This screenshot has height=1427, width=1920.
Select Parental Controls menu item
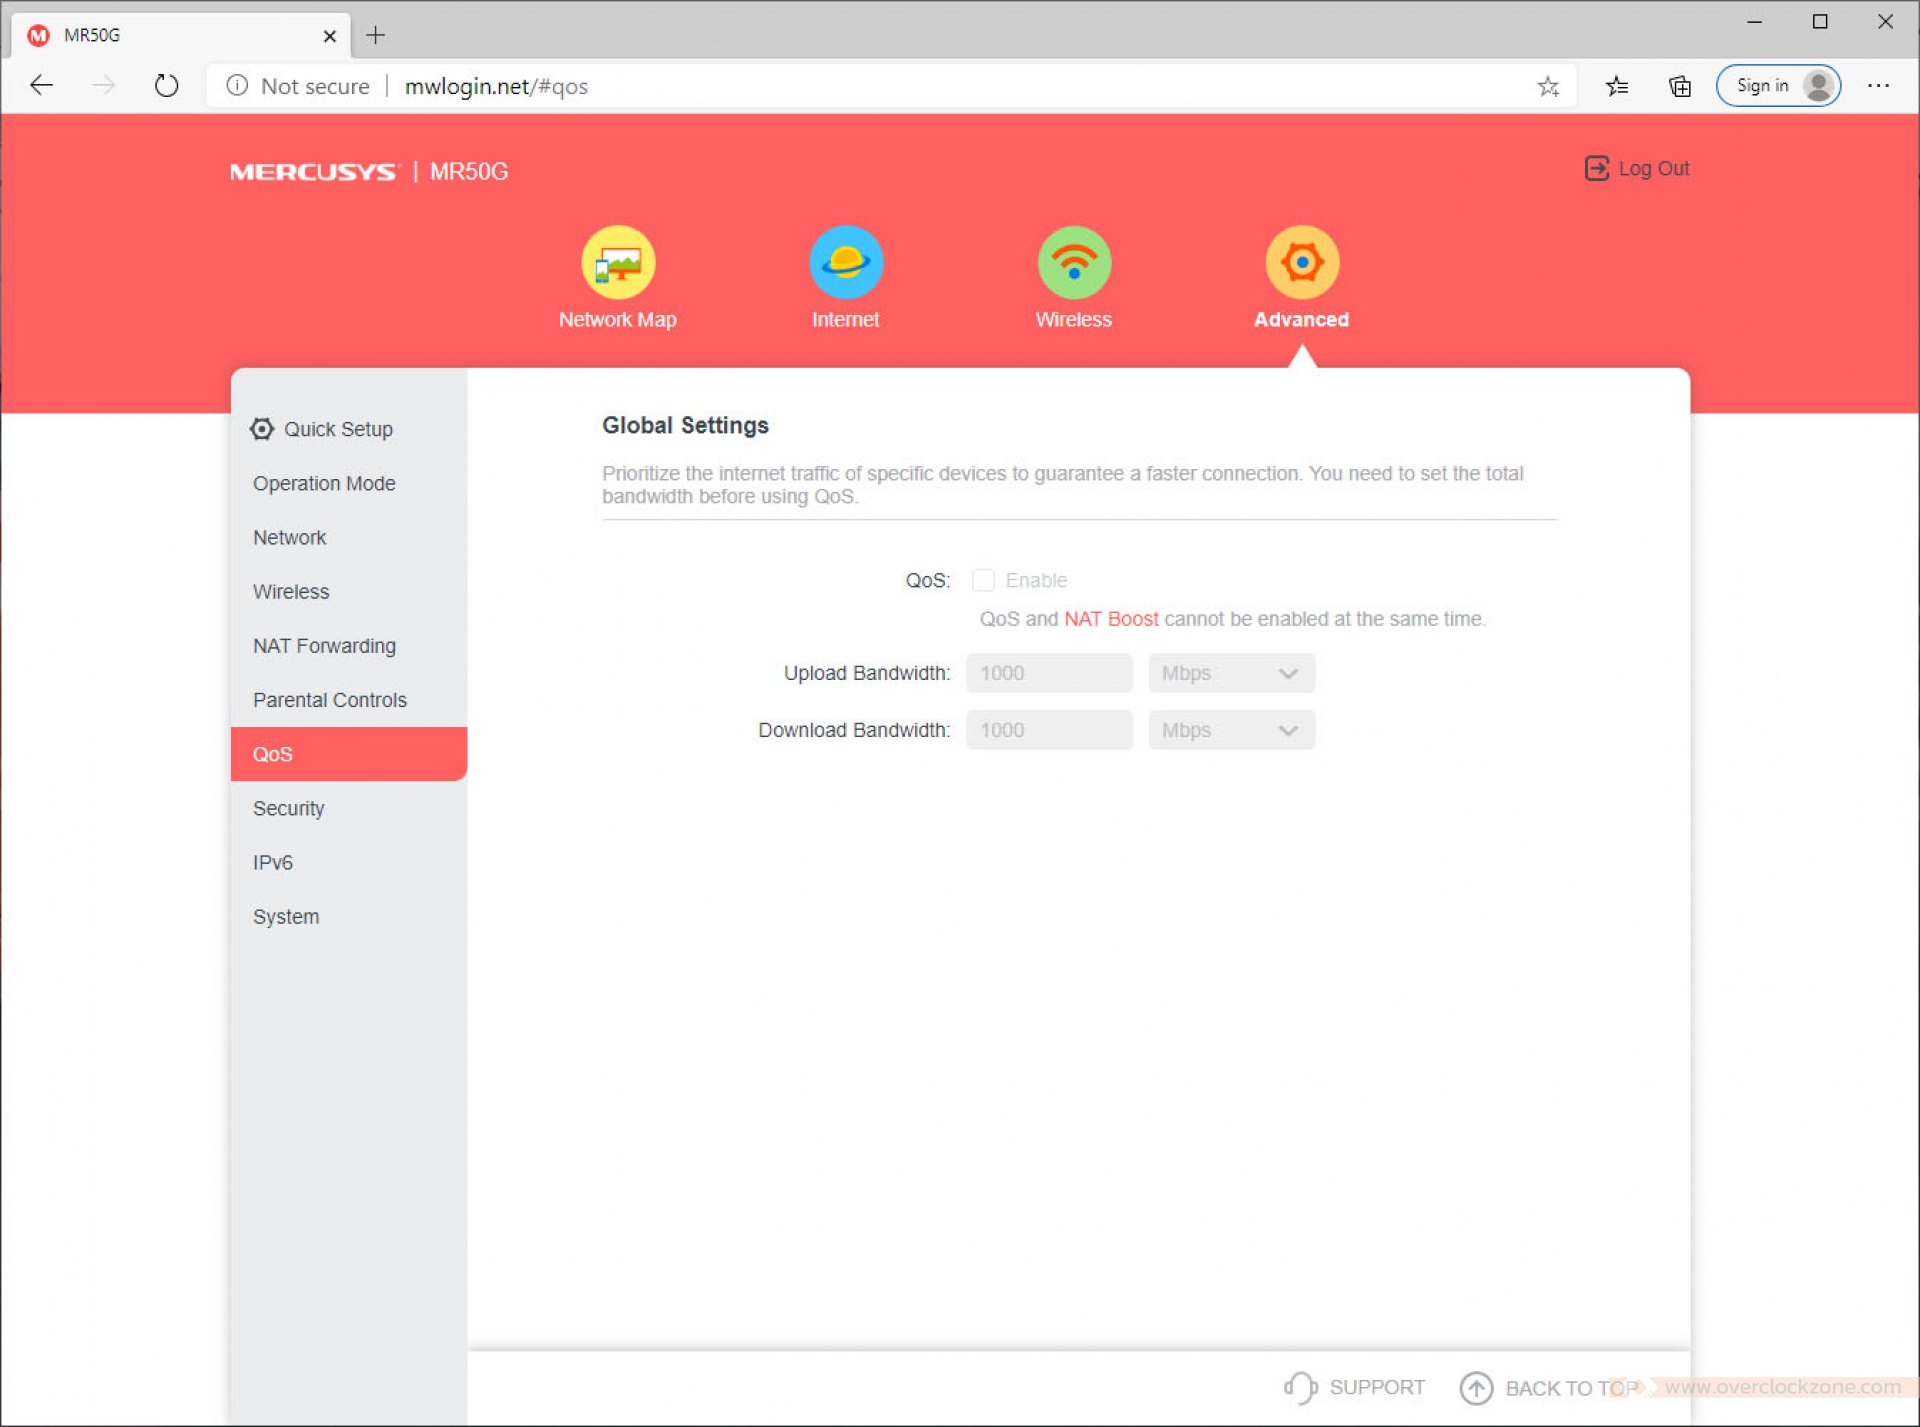pyautogui.click(x=329, y=700)
